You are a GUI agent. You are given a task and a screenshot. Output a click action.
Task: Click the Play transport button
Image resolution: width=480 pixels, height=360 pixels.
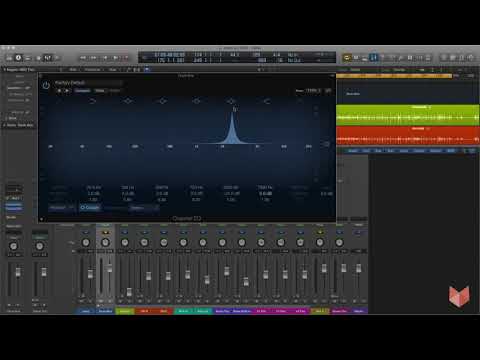pos(115,58)
